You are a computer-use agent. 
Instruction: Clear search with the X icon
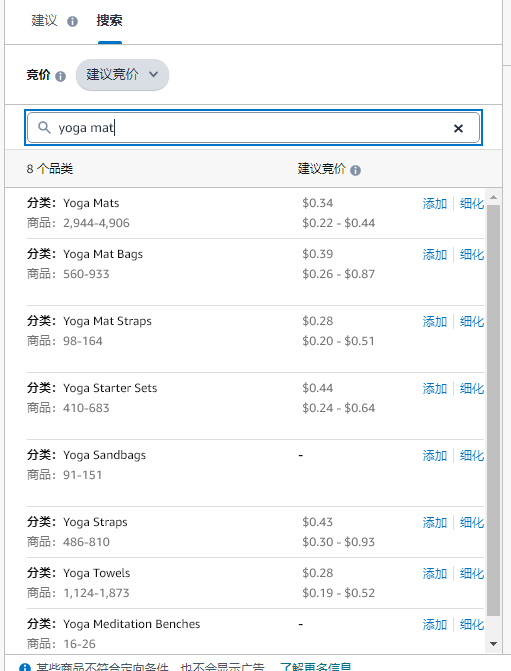[458, 128]
